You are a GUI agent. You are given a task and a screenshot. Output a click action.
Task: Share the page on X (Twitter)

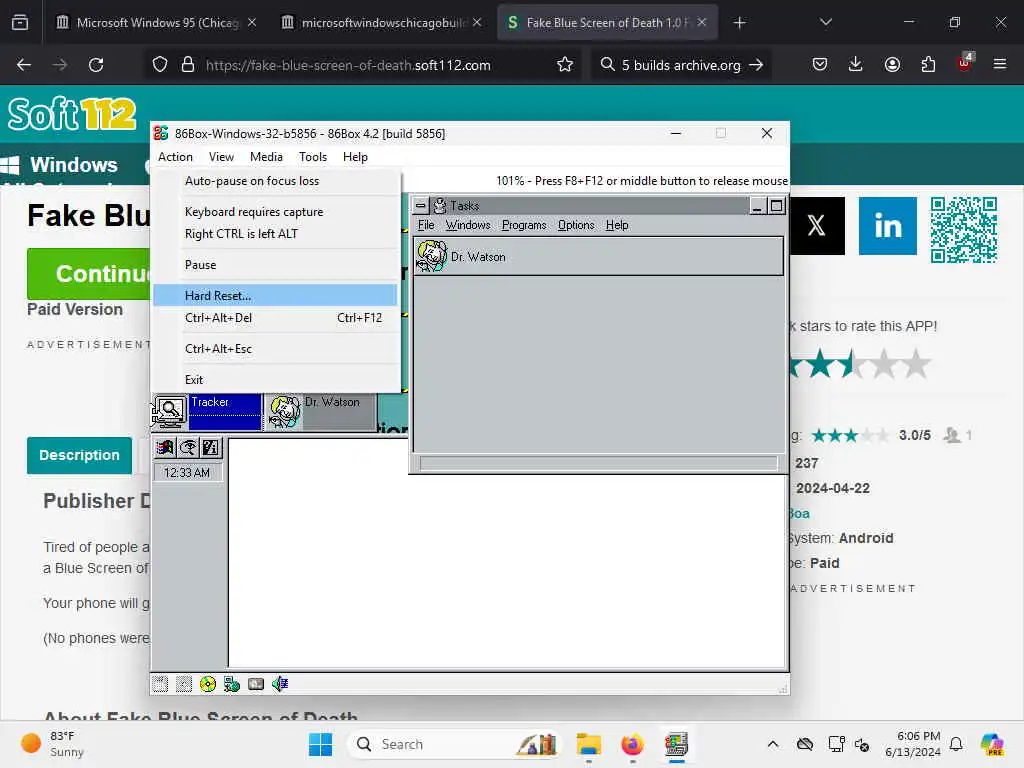tap(817, 226)
